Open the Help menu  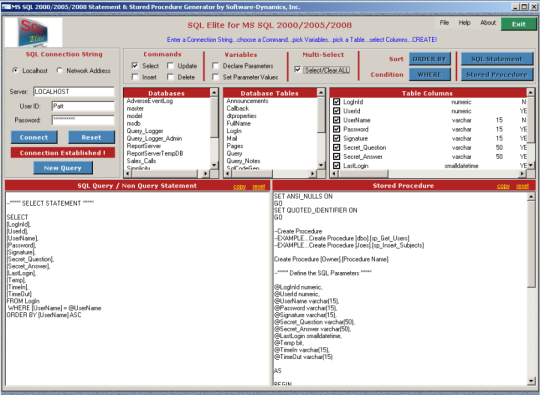point(464,23)
